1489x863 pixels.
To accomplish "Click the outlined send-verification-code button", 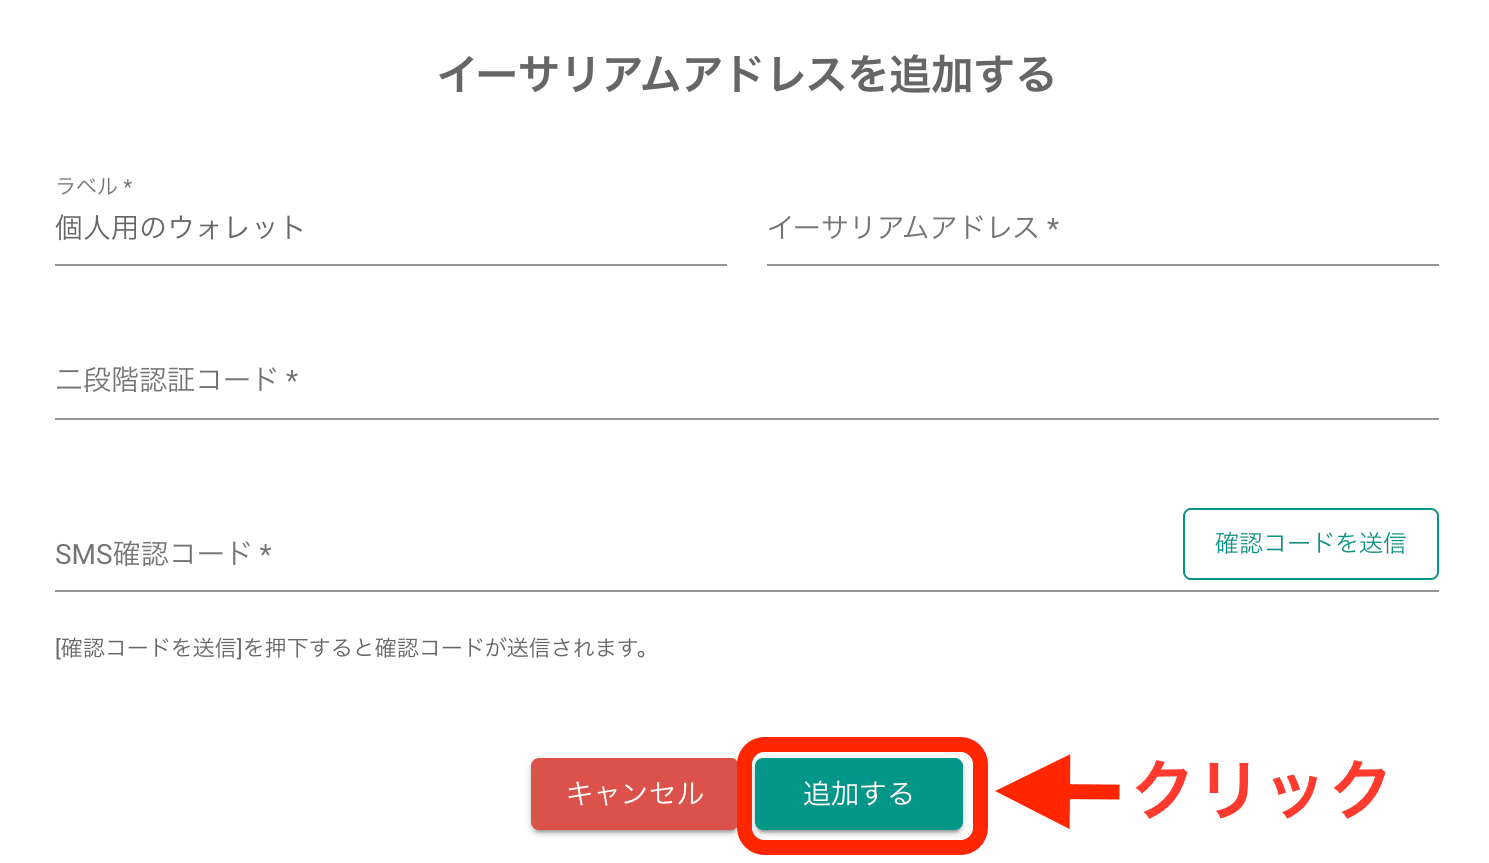I will [1310, 543].
